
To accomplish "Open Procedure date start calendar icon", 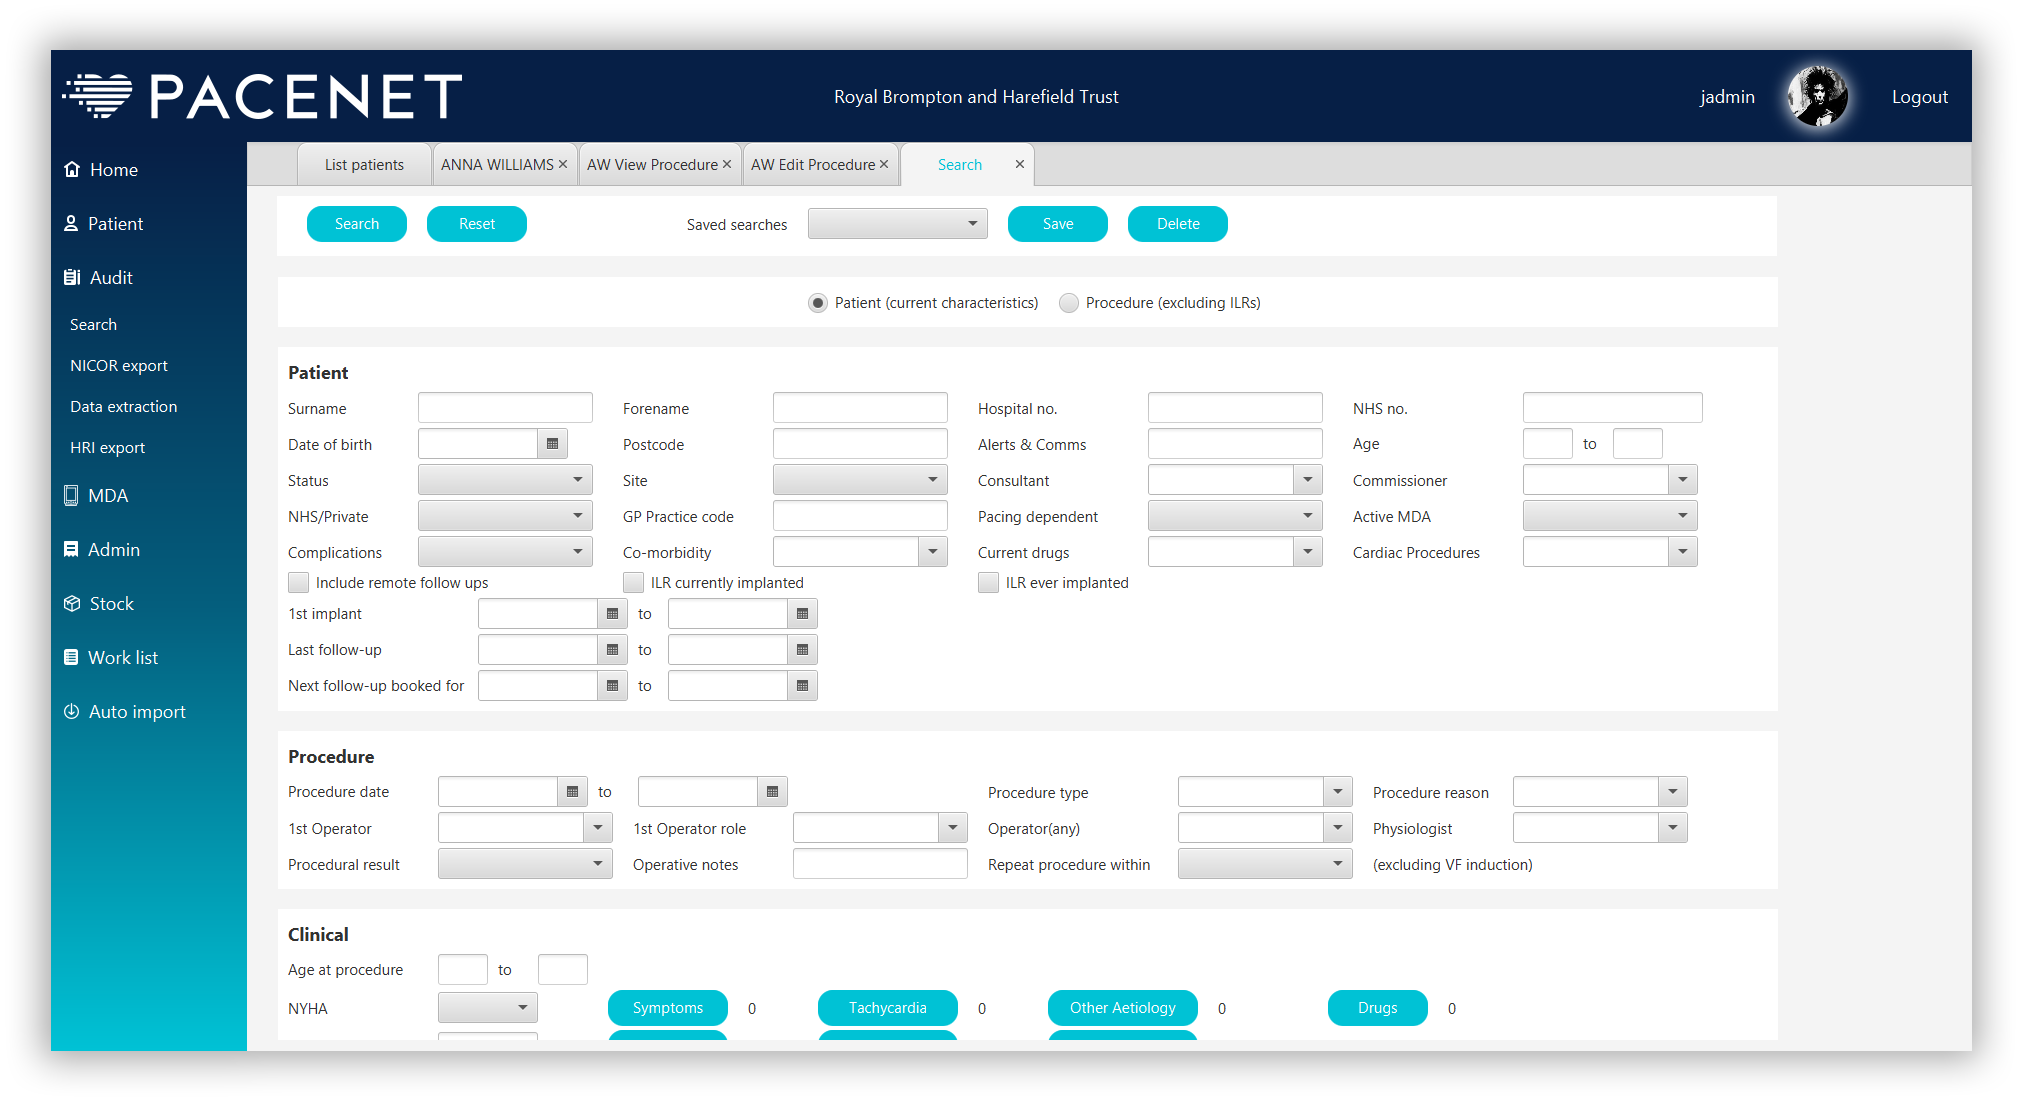I will (x=572, y=792).
